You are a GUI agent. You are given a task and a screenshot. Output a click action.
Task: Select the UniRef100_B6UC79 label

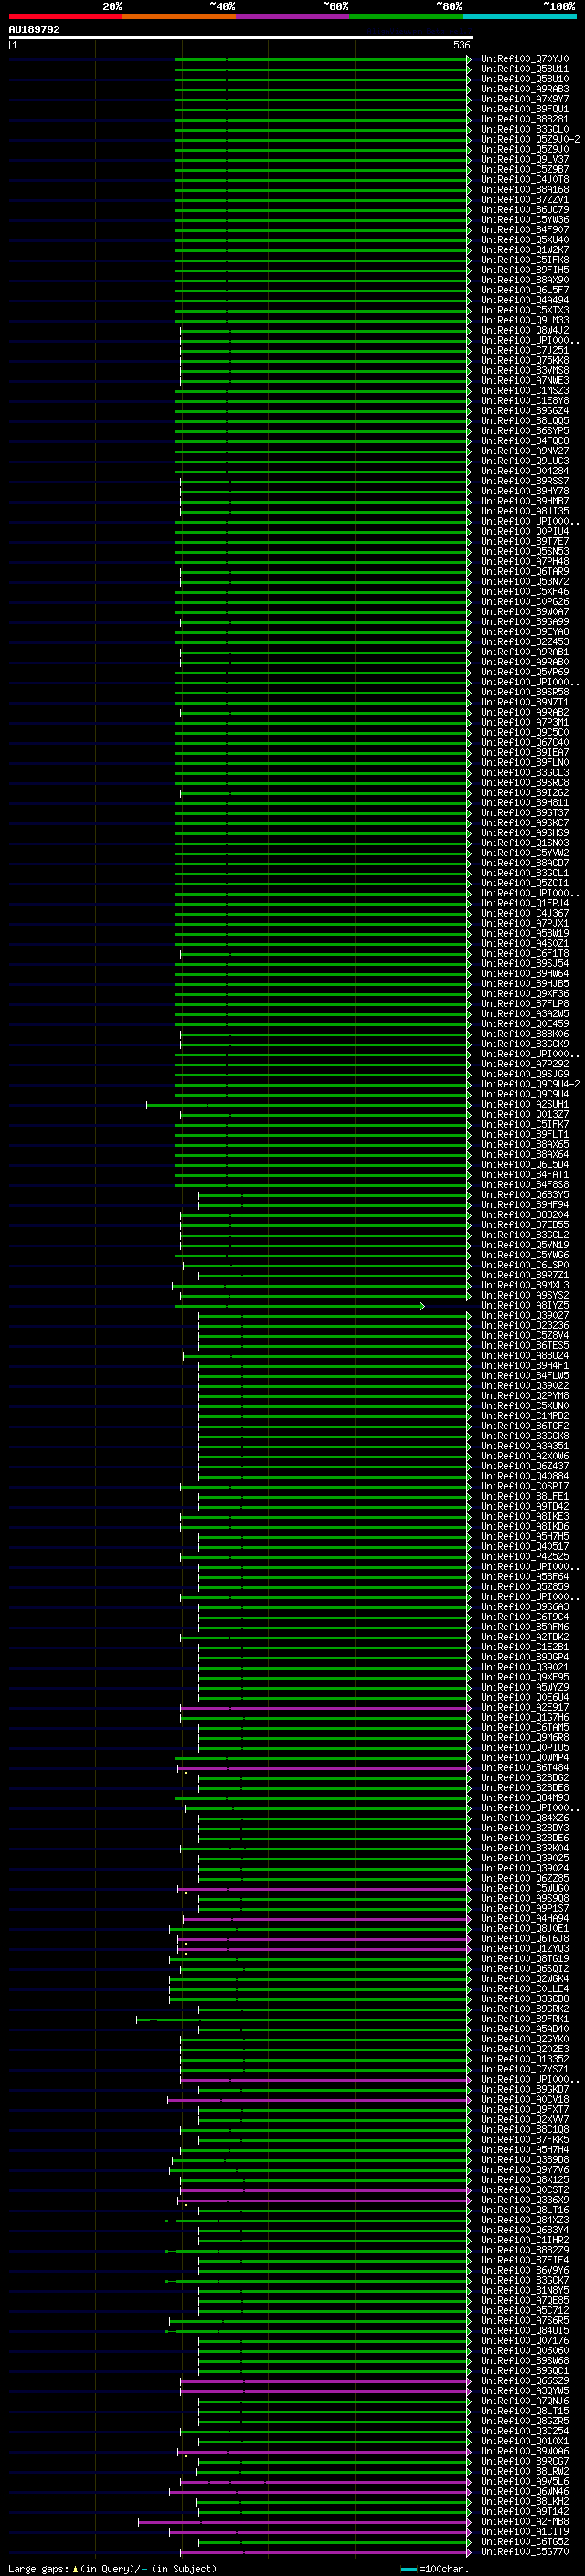point(524,210)
